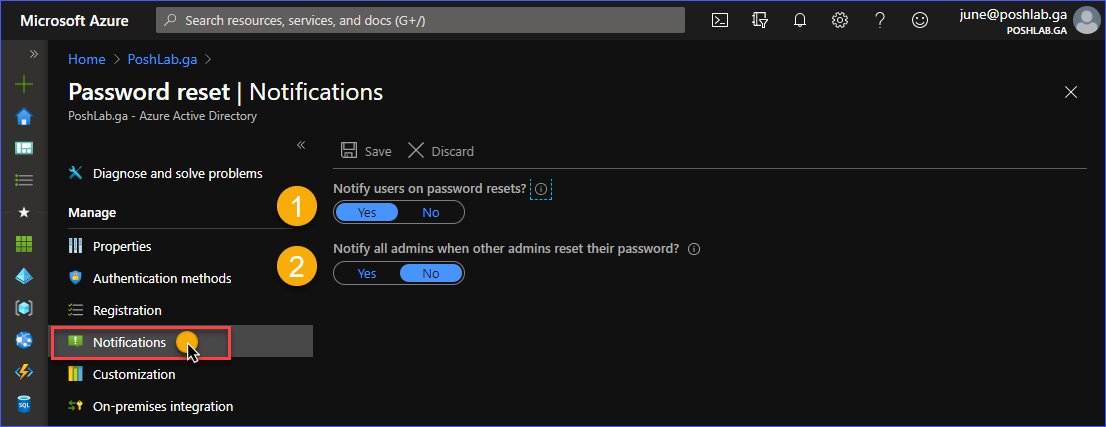This screenshot has height=427, width=1106.
Task: Click the Password reset | Notifications title
Action: point(226,92)
